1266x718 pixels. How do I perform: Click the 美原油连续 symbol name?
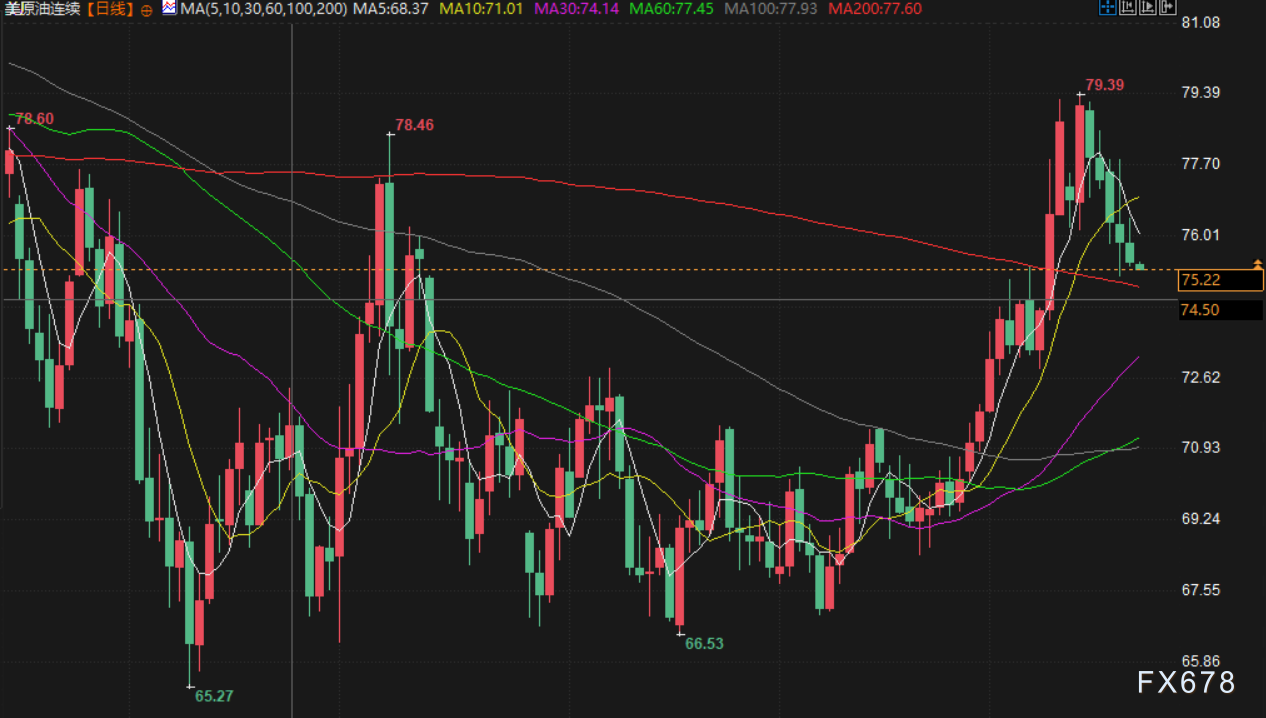coord(42,9)
